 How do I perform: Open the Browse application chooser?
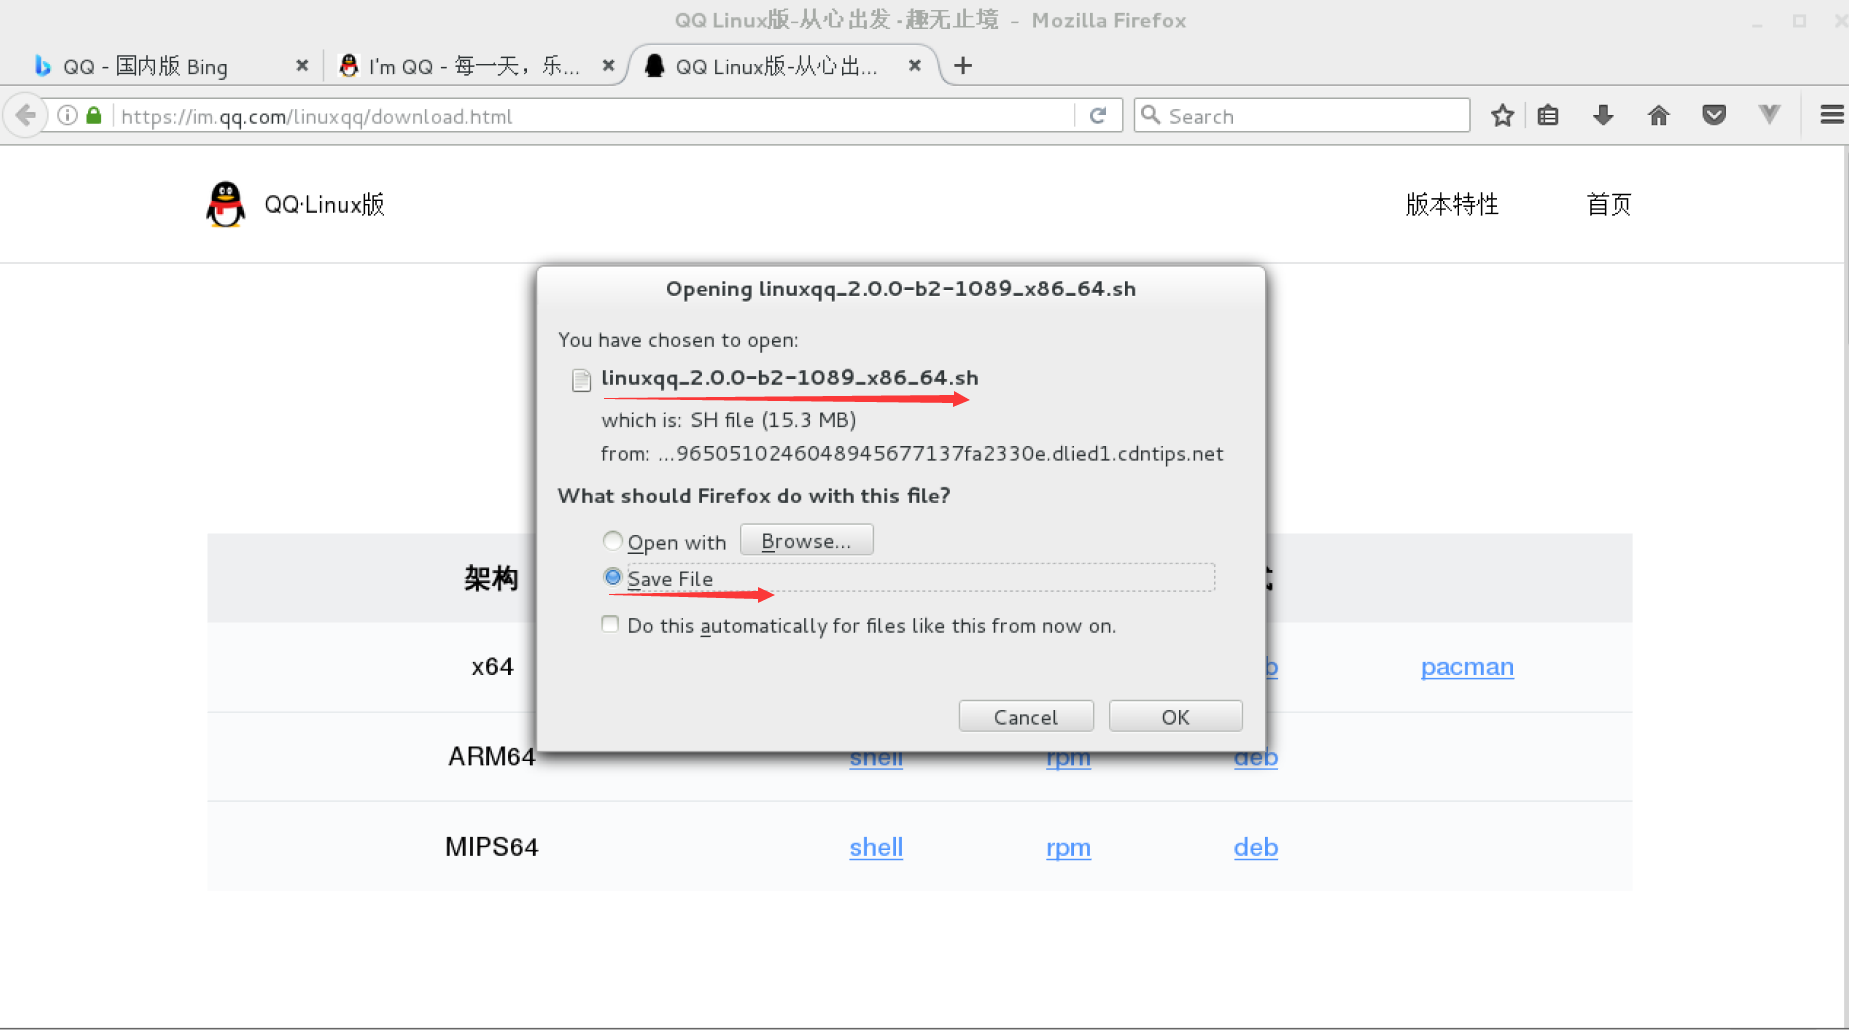[806, 540]
